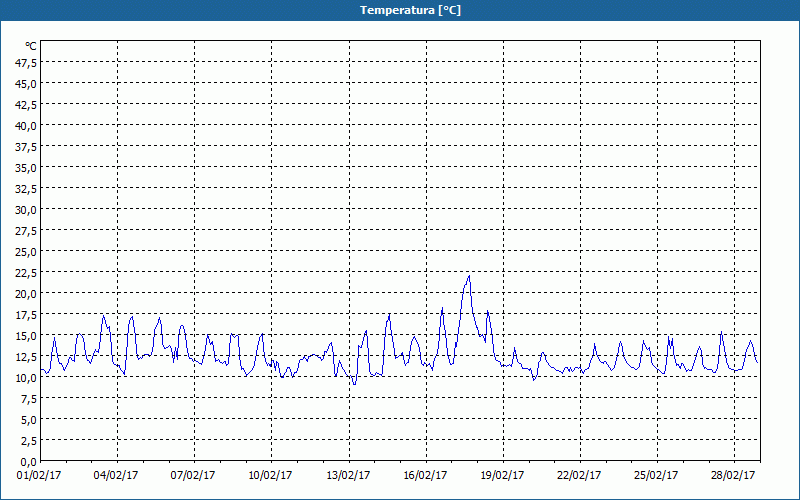The width and height of the screenshot is (800, 500).
Task: Select the 40,0 y-axis label
Action: pos(27,126)
